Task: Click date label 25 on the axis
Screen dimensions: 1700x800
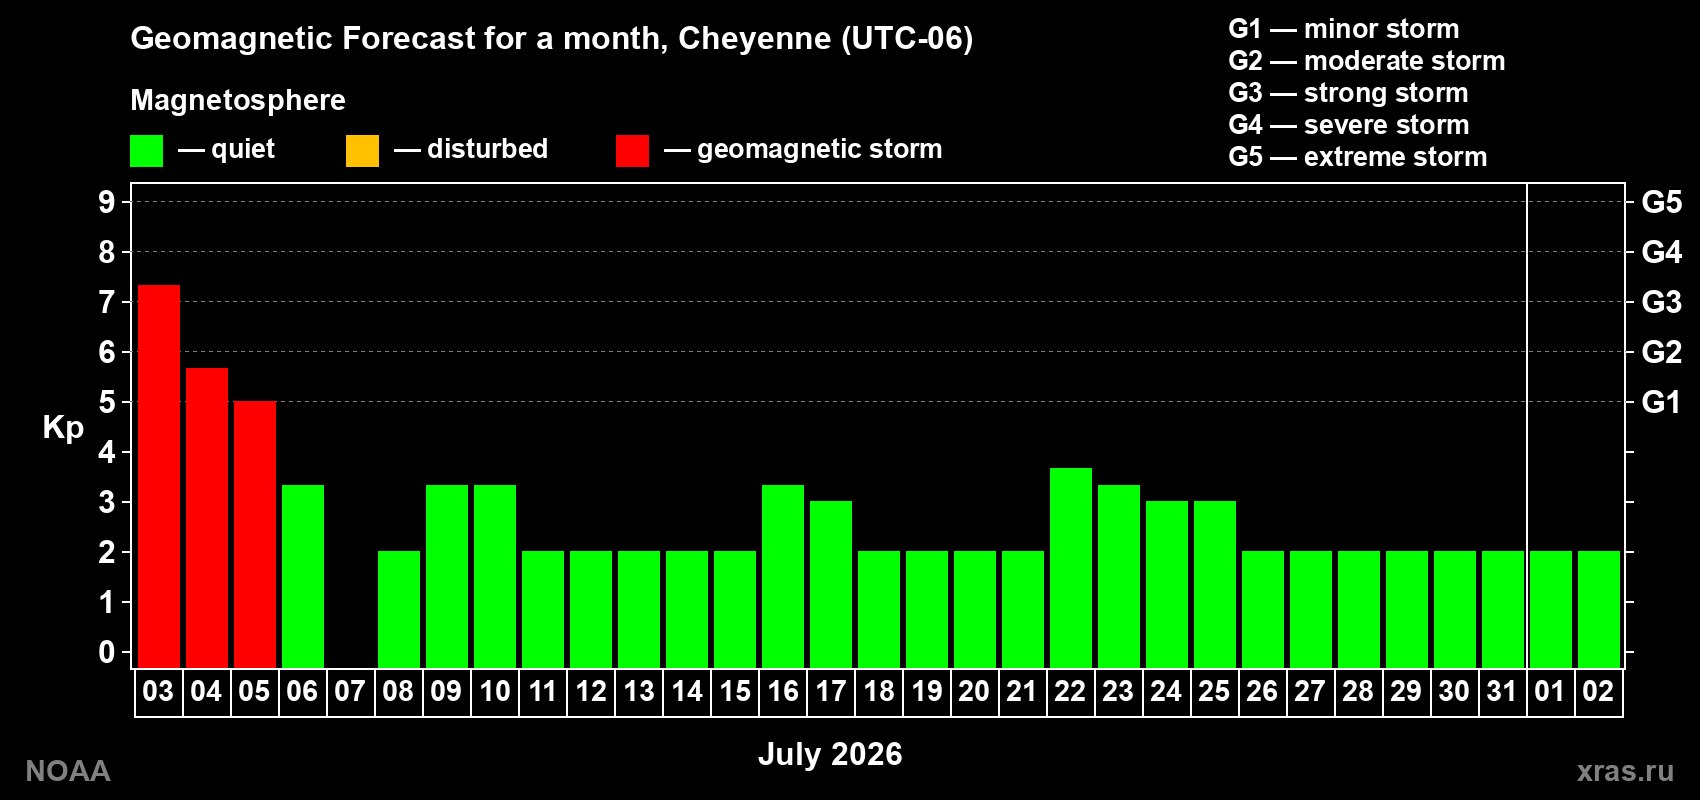Action: 1214,691
